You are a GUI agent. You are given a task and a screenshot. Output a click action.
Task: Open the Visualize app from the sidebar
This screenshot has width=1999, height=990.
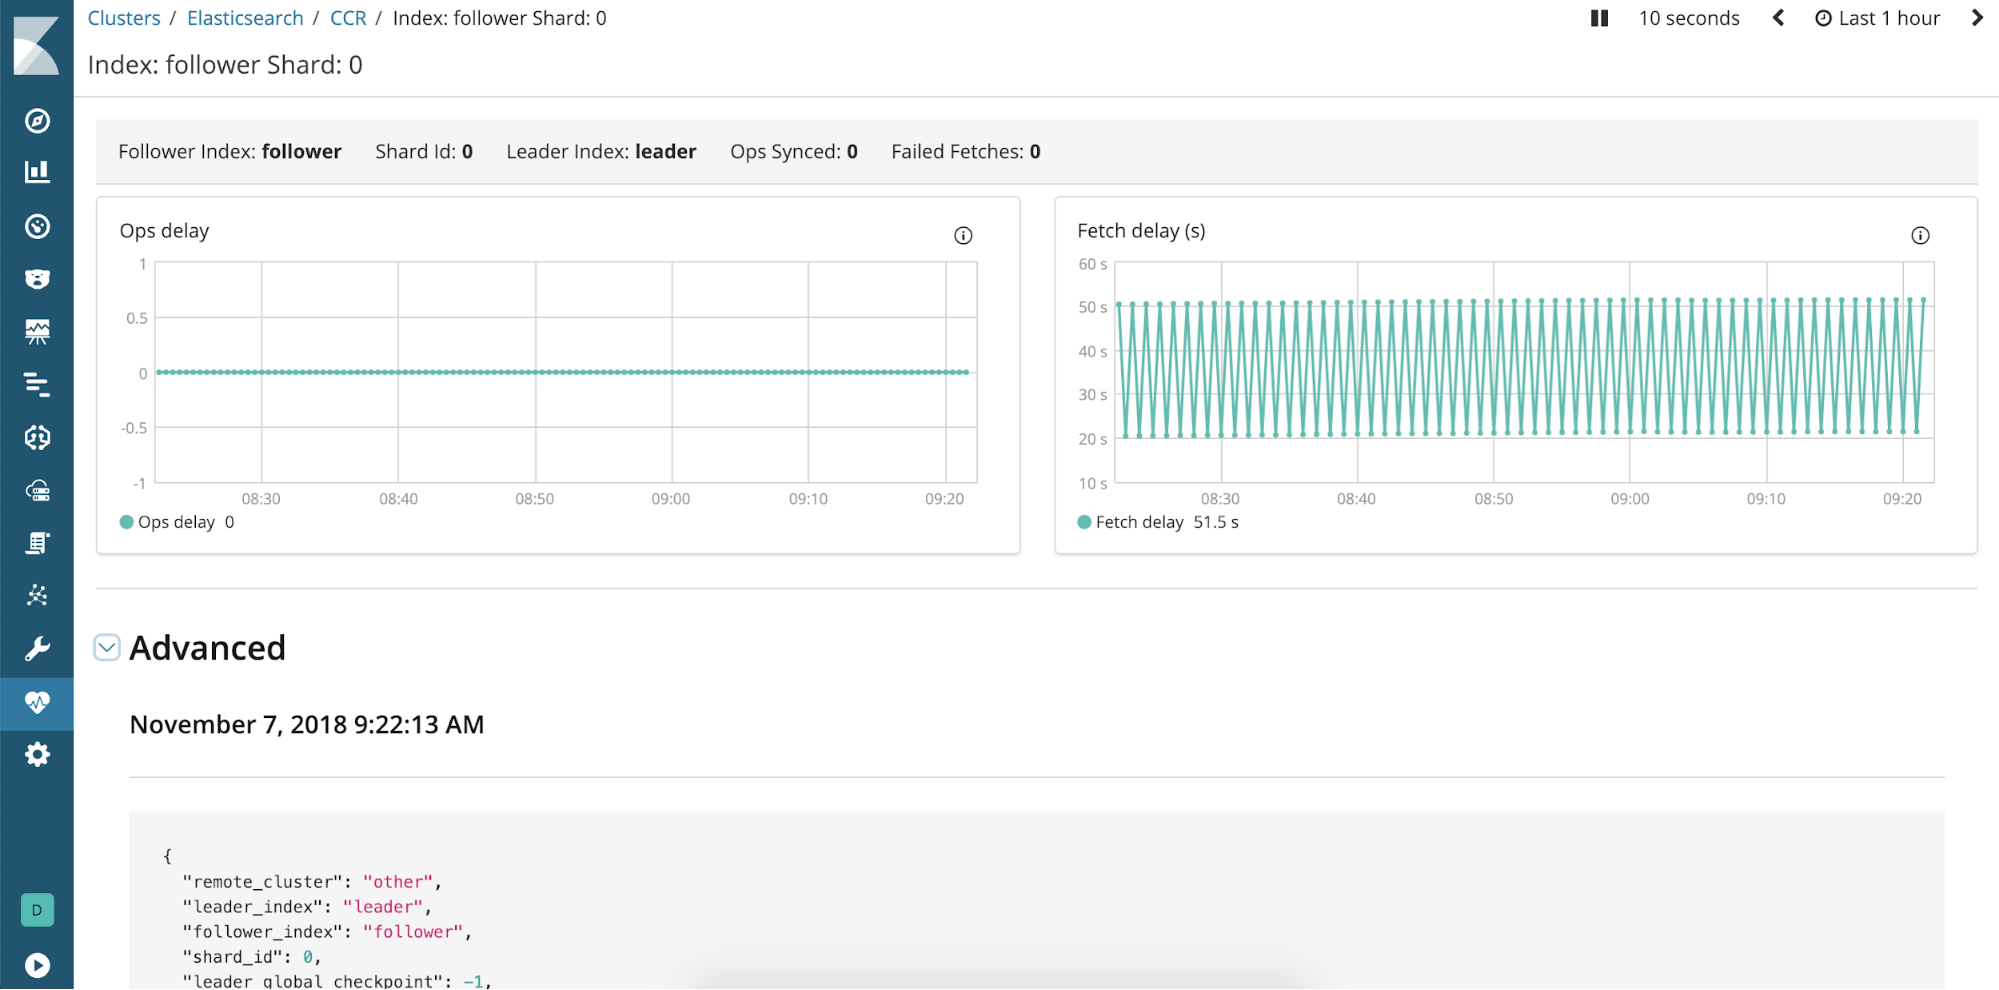(x=37, y=170)
